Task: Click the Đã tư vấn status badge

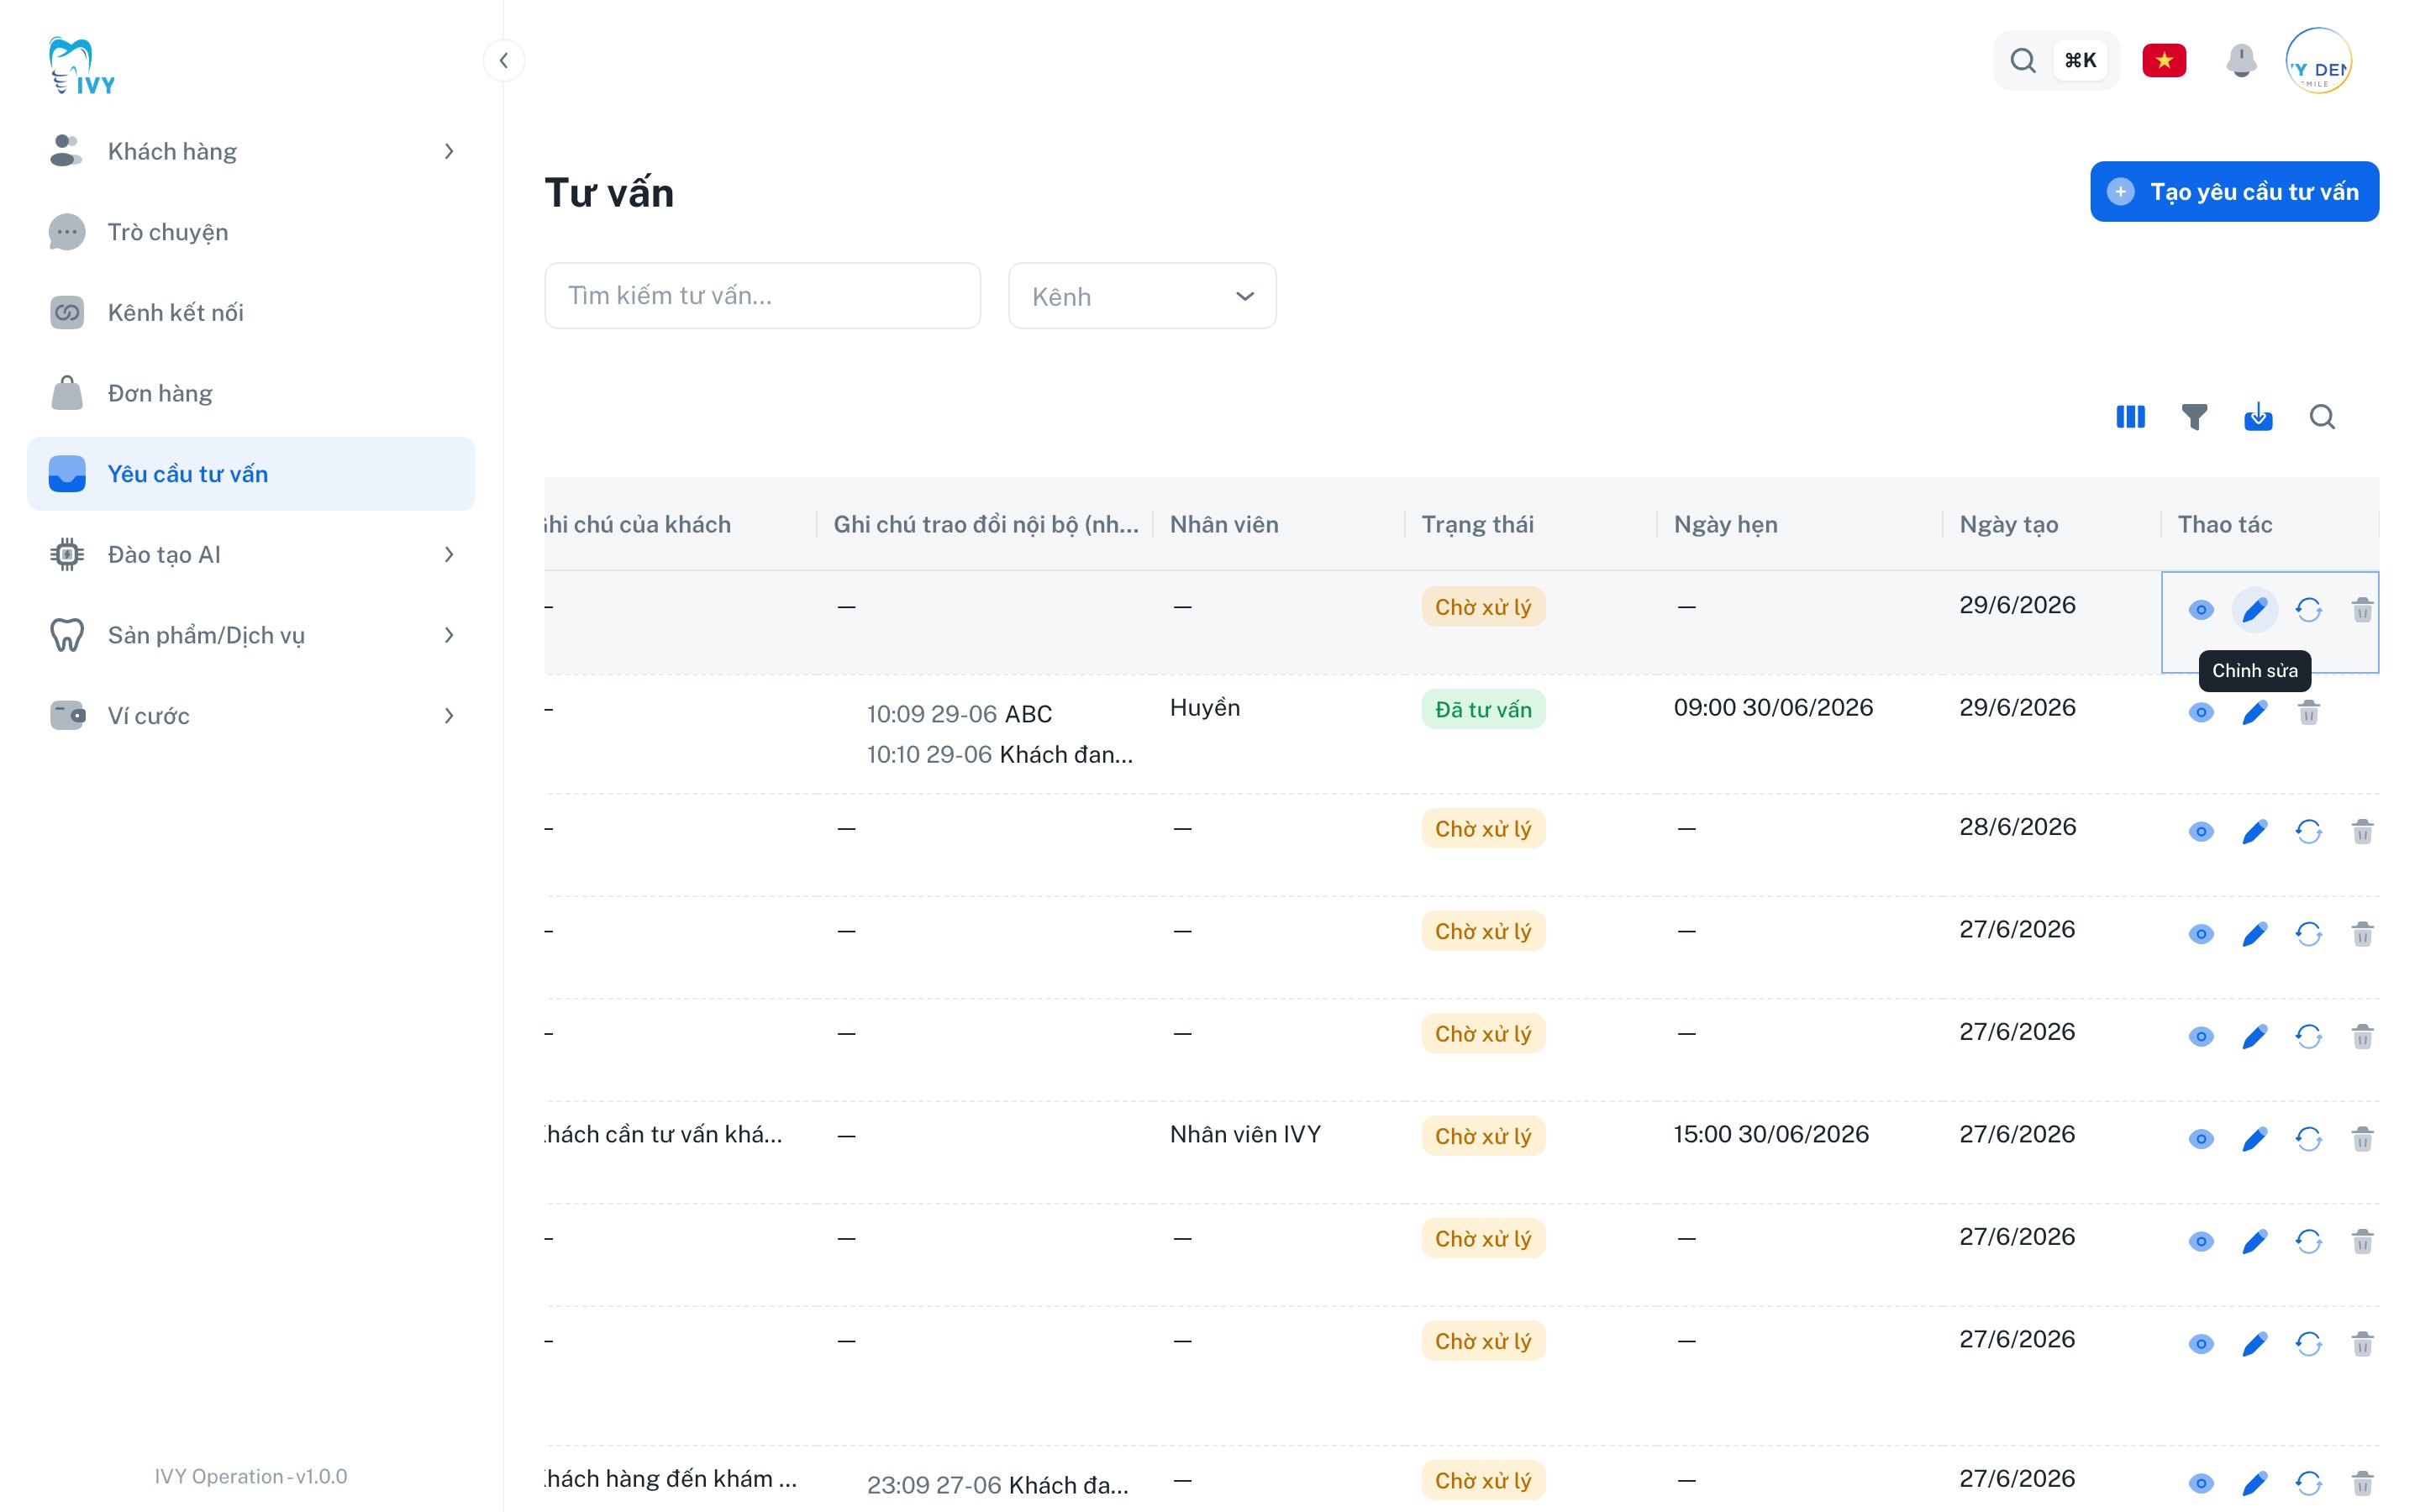Action: pyautogui.click(x=1483, y=709)
